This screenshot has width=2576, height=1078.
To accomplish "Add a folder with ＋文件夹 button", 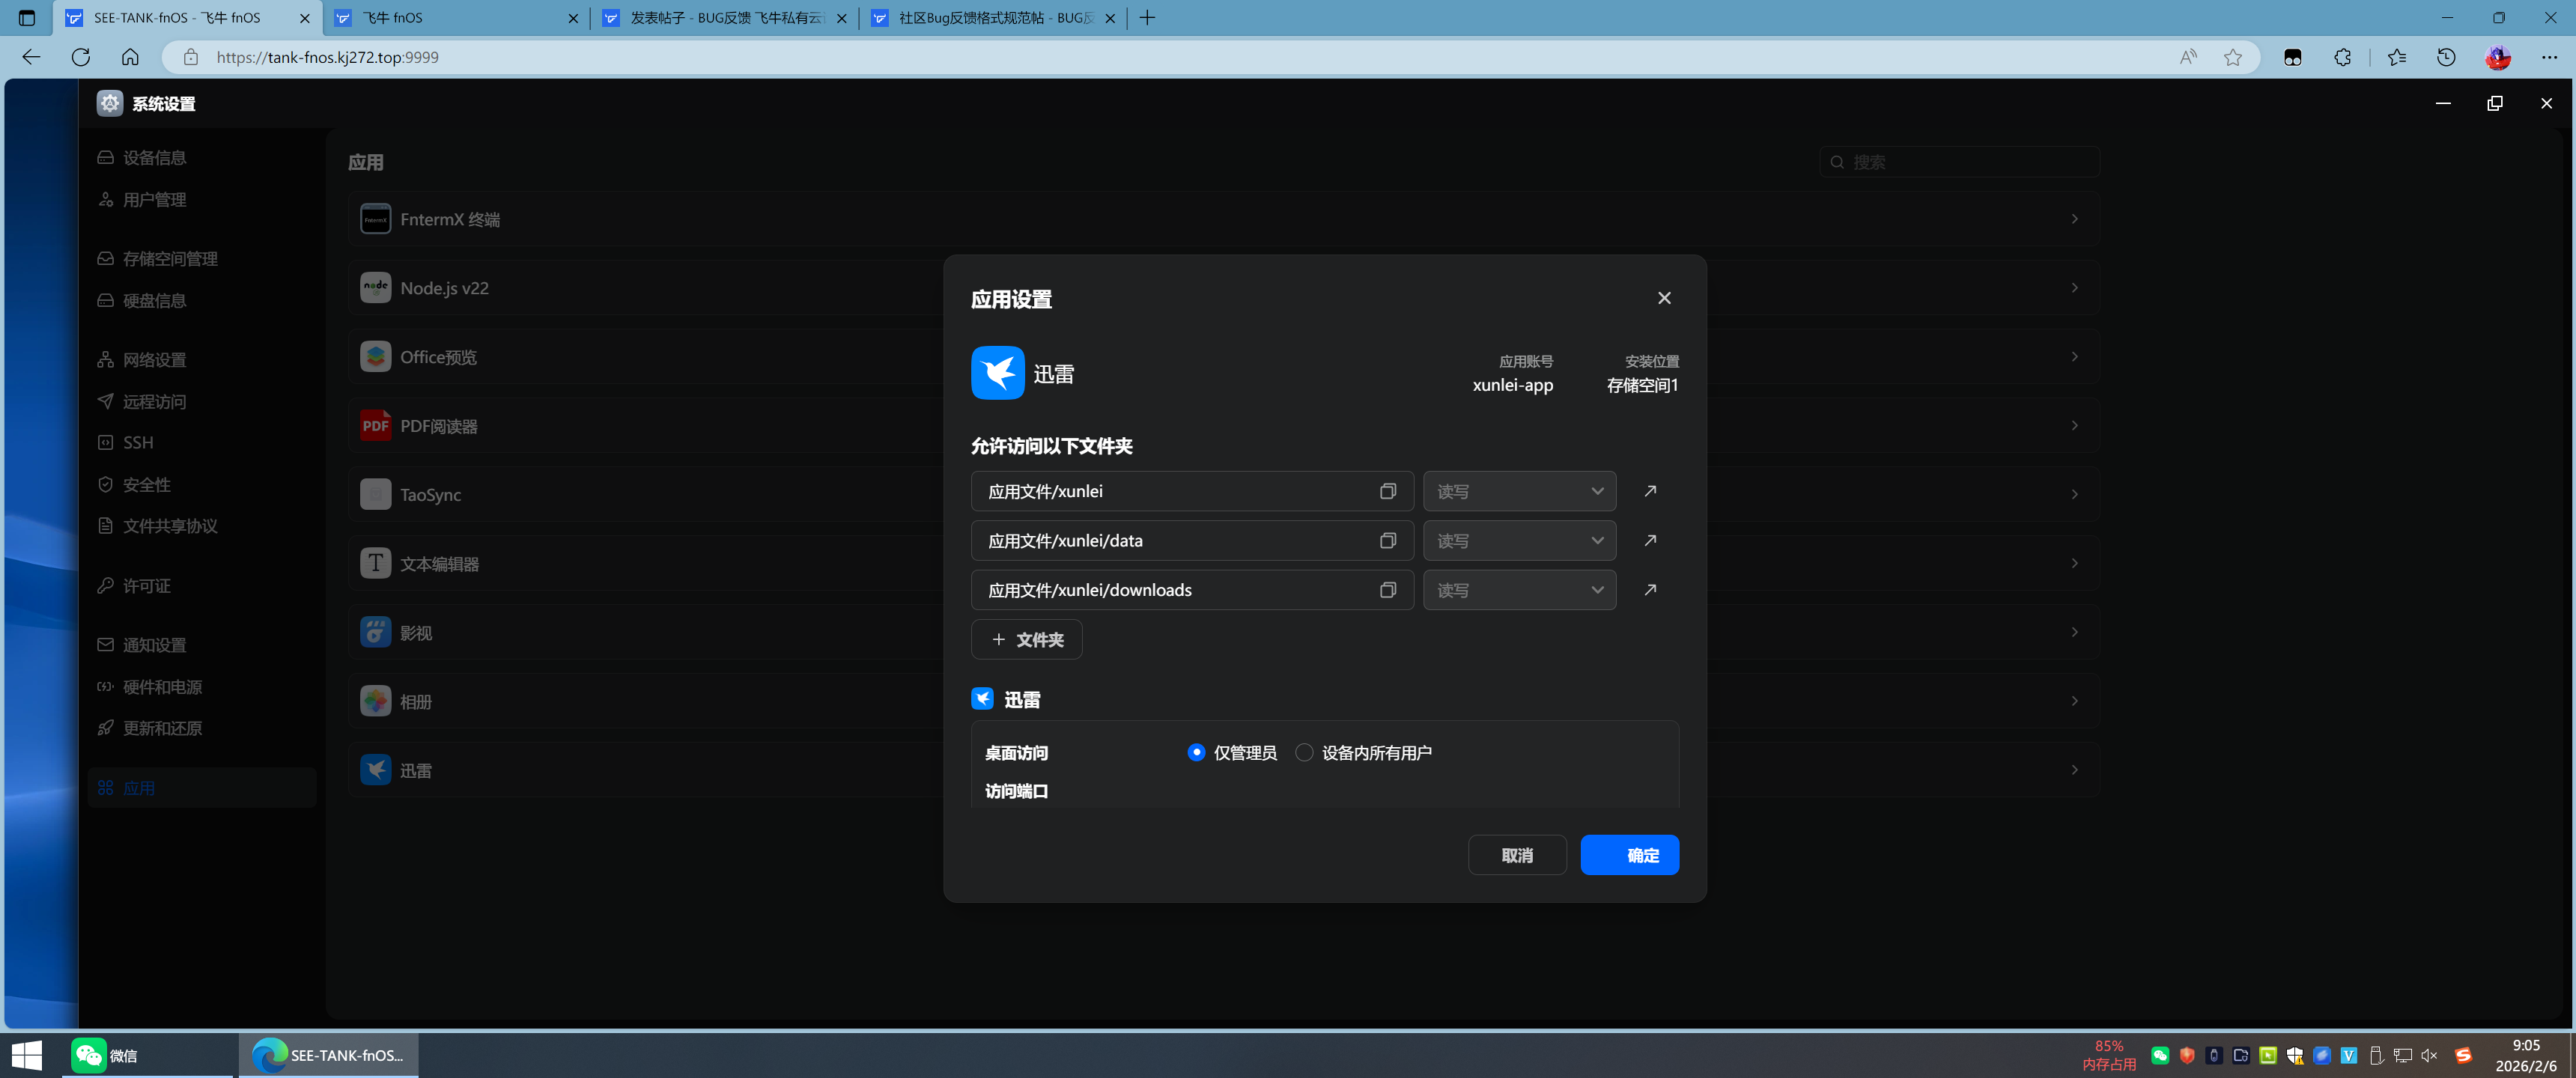I will [x=1026, y=639].
